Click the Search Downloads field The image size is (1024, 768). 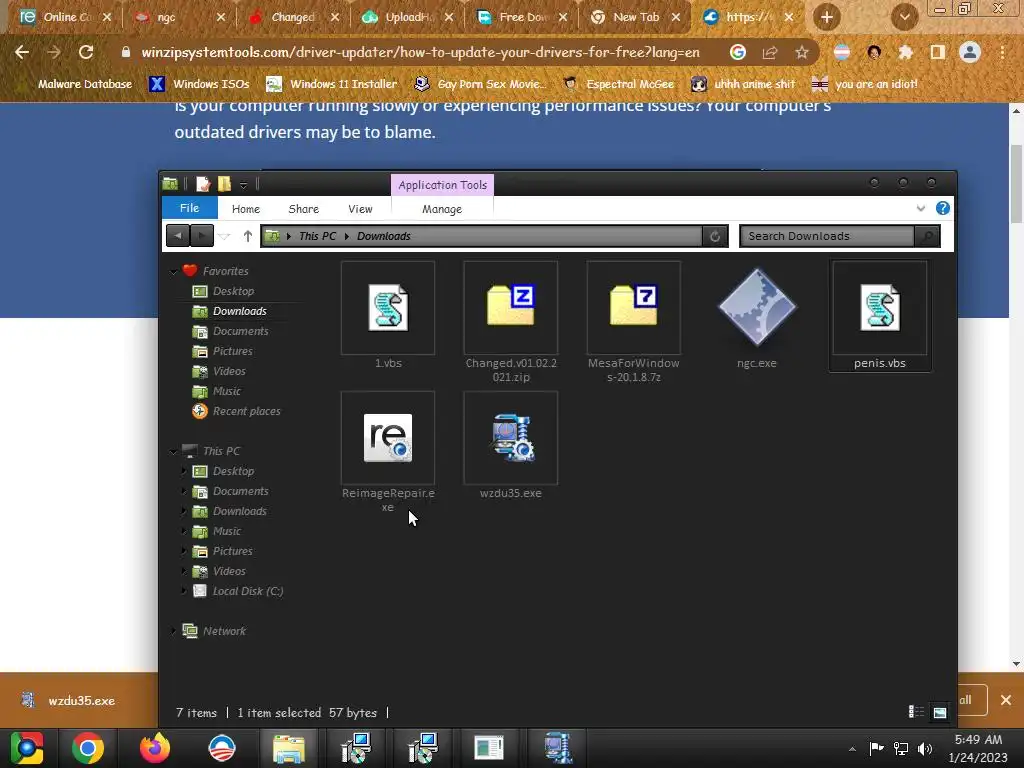(x=827, y=236)
